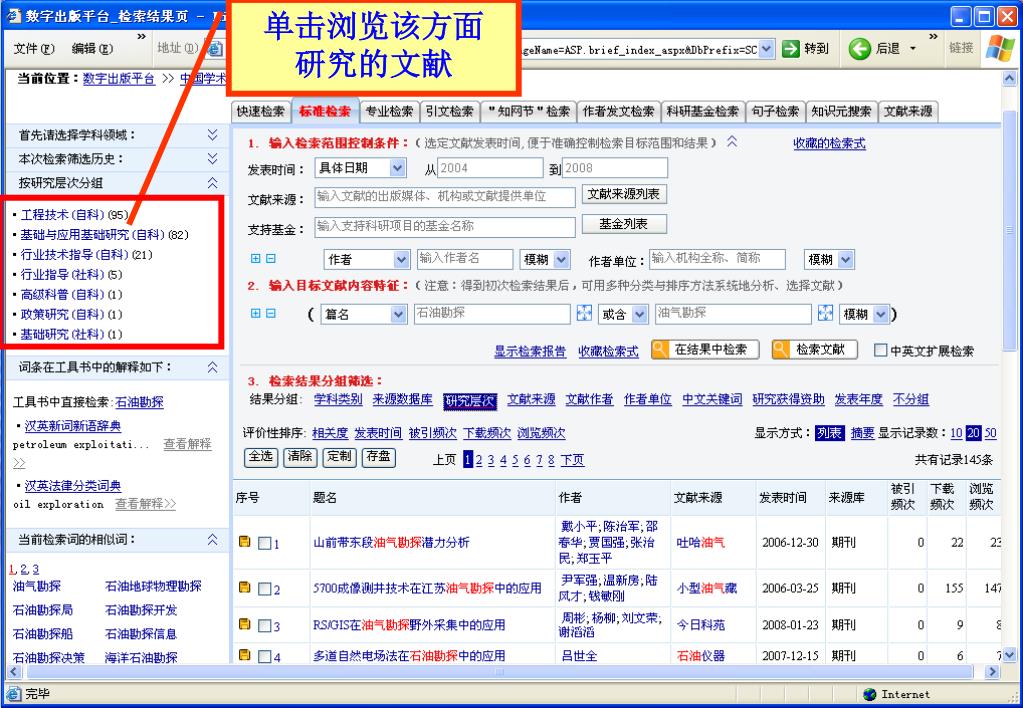Click the Internet zone globe in the status bar
The image size is (1023, 708).
pyautogui.click(x=870, y=694)
